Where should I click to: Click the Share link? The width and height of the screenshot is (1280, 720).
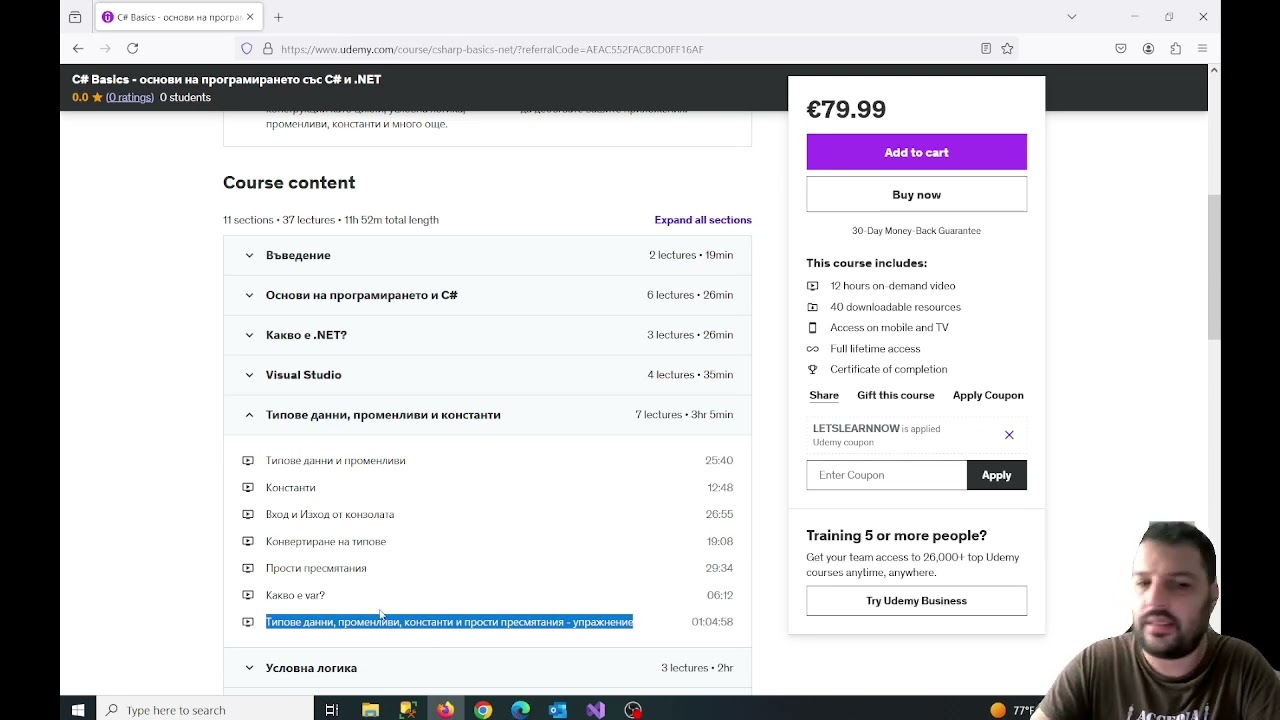pyautogui.click(x=824, y=395)
